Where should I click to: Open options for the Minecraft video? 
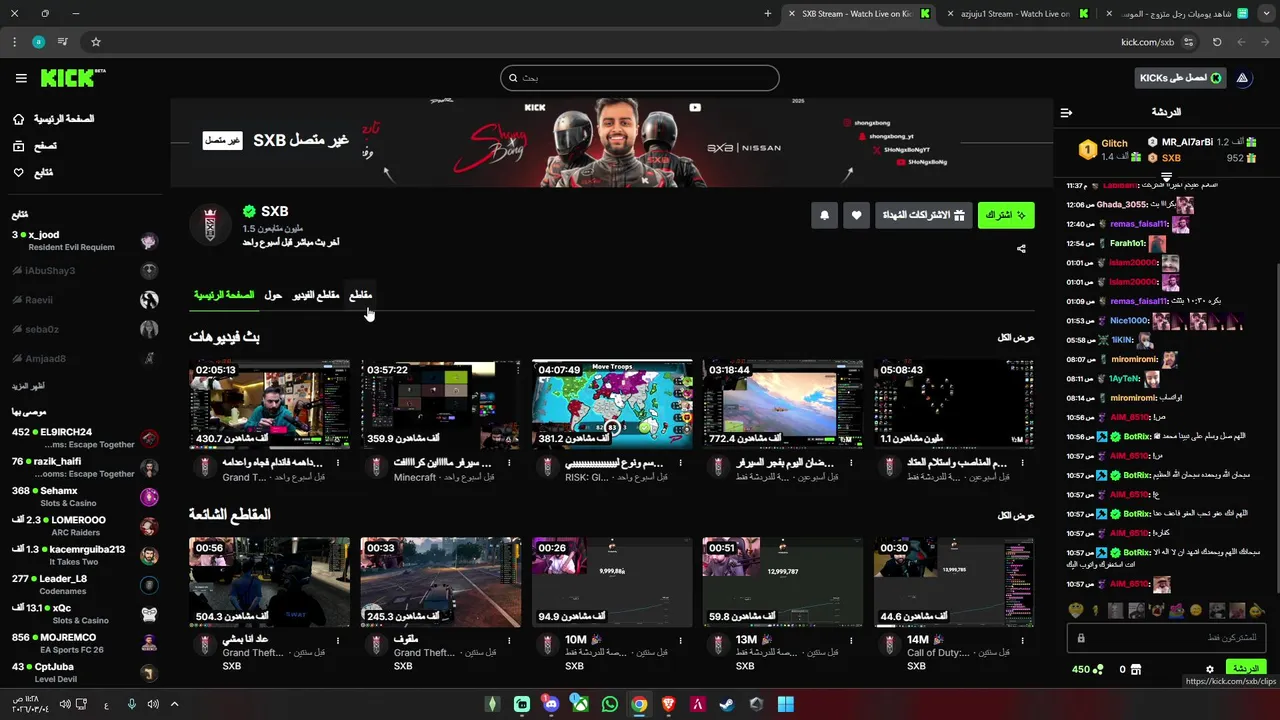[509, 464]
